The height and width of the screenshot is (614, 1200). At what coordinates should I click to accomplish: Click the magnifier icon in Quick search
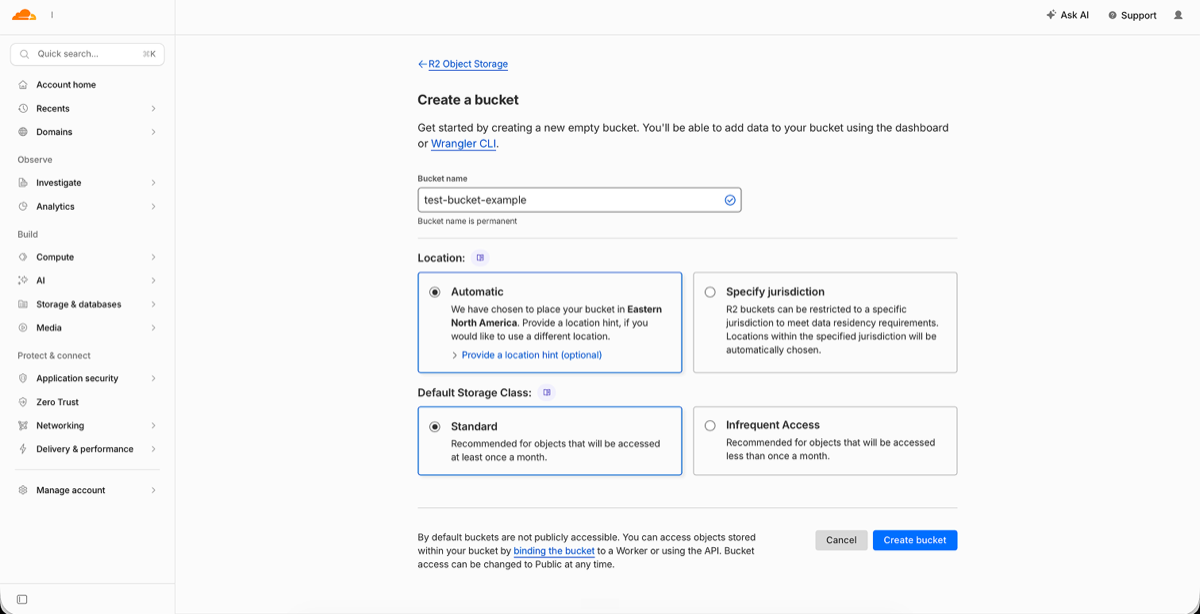24,54
